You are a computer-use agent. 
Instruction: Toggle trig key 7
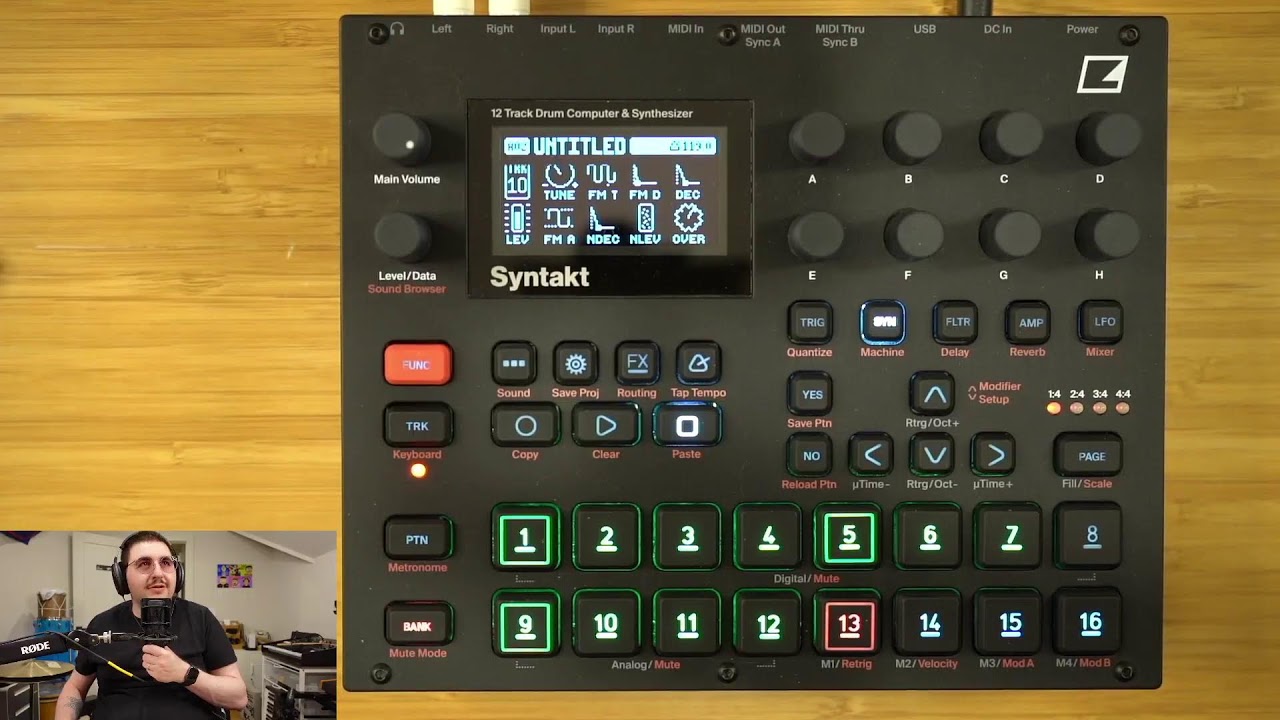tap(1011, 539)
